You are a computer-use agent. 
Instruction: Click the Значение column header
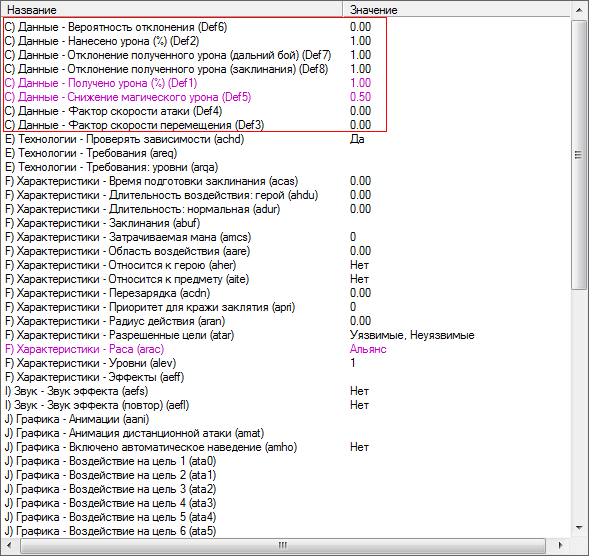(457, 9)
